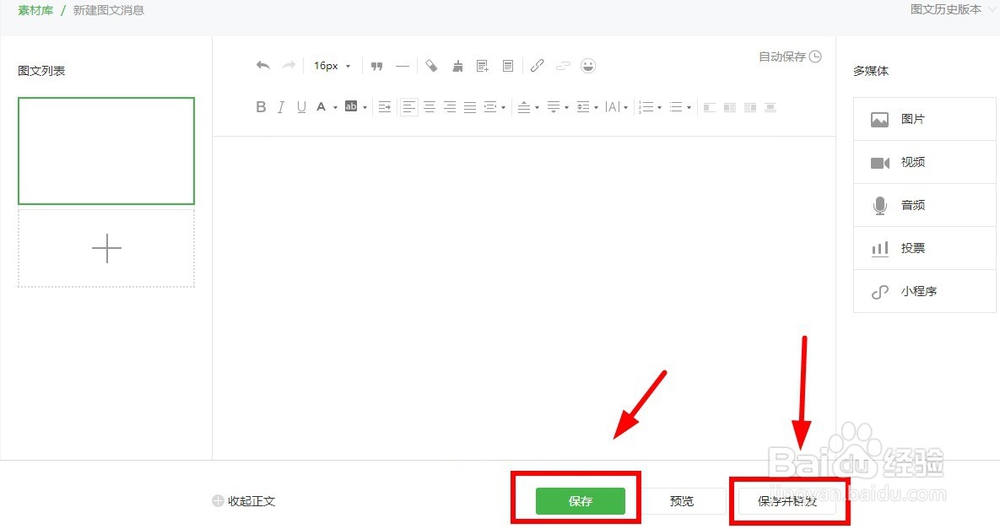The height and width of the screenshot is (529, 1000).
Task: Click the 预览 button
Action: (x=682, y=501)
